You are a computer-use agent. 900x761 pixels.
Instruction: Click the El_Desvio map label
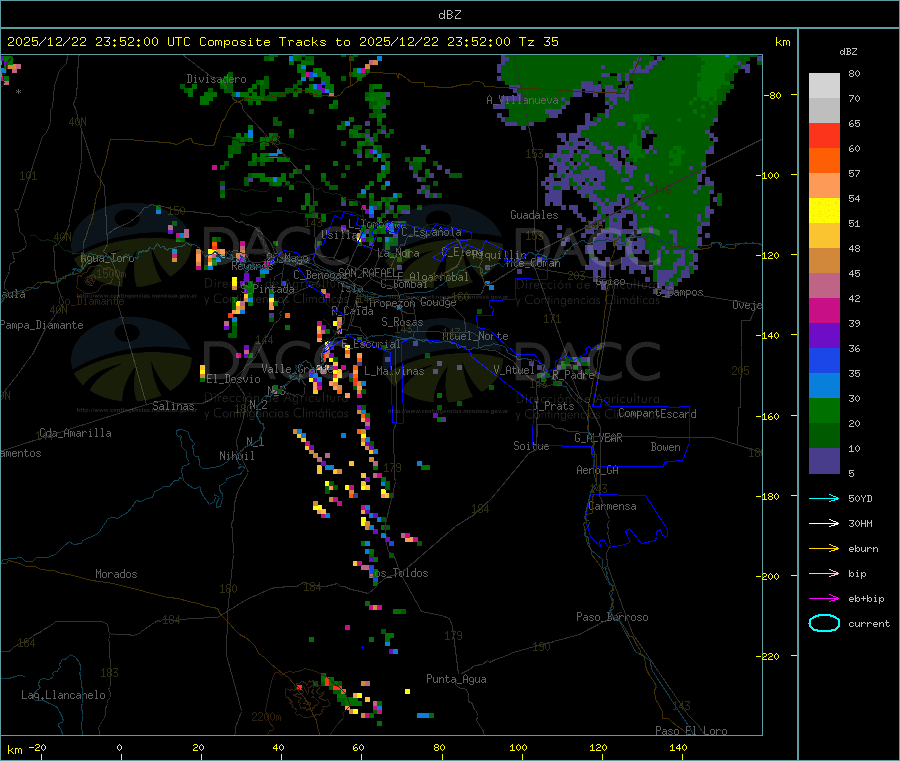[233, 379]
